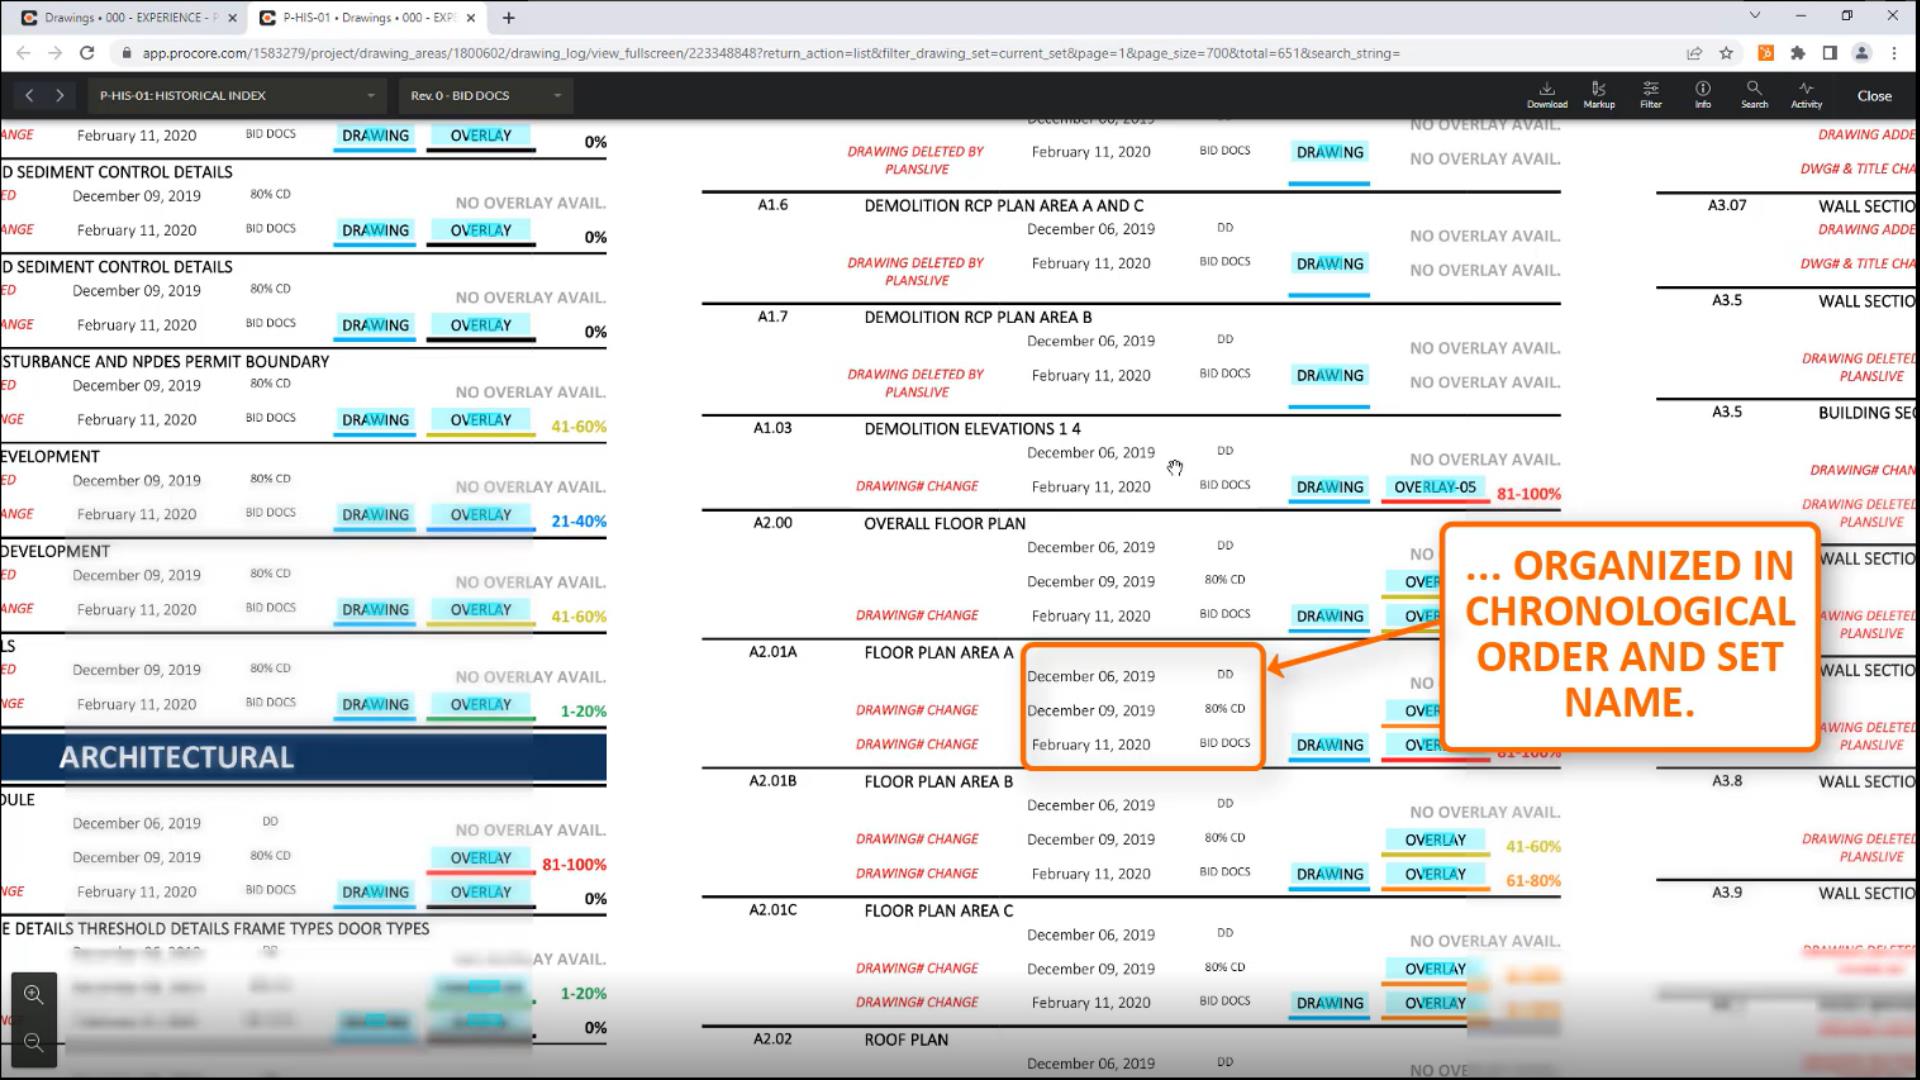1920x1080 pixels.
Task: Click the browser address bar
Action: coord(770,53)
